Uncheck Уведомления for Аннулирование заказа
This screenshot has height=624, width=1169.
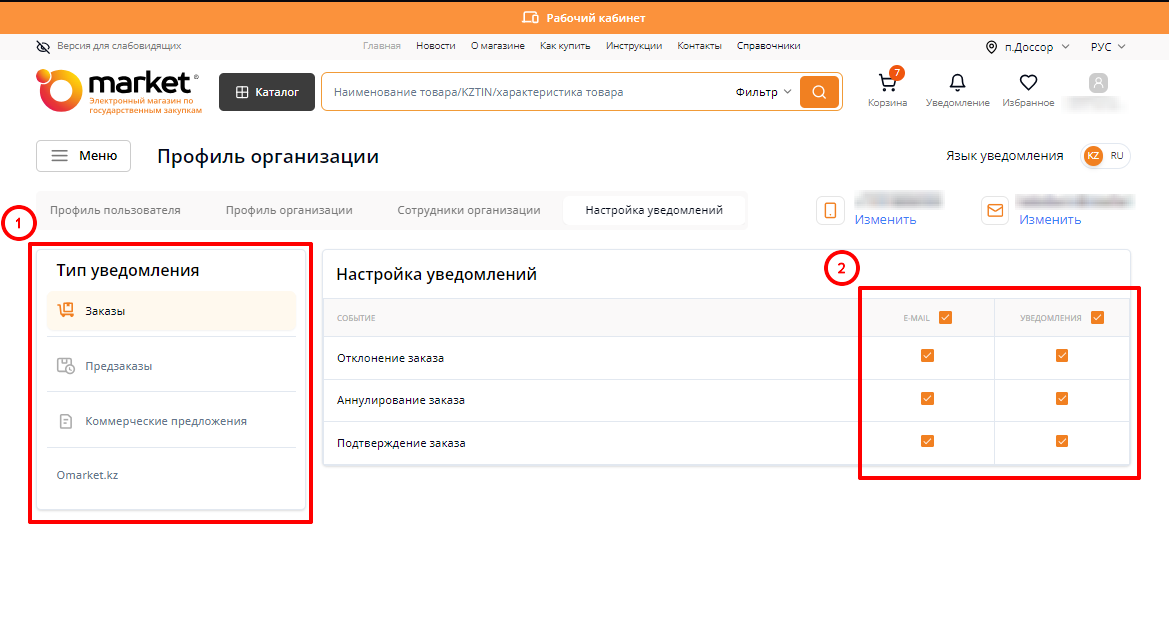(x=1062, y=399)
